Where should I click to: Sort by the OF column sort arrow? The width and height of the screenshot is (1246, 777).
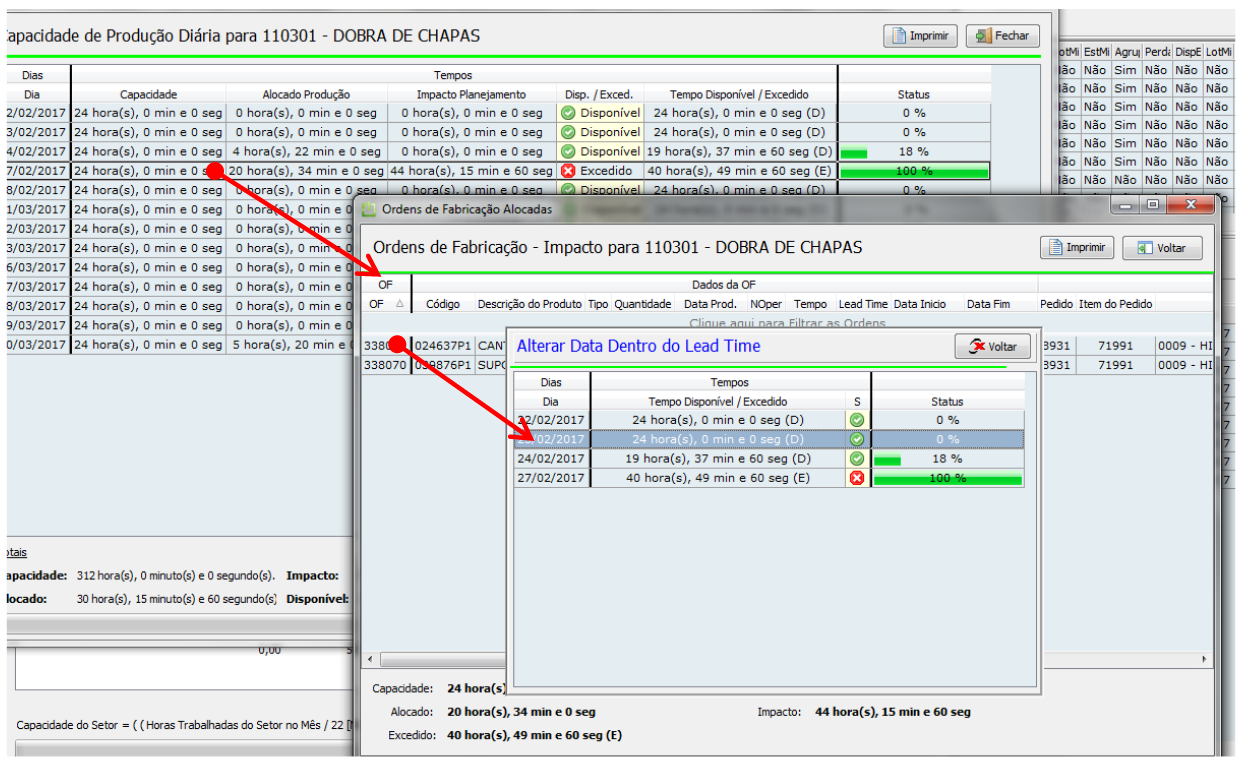click(x=401, y=304)
